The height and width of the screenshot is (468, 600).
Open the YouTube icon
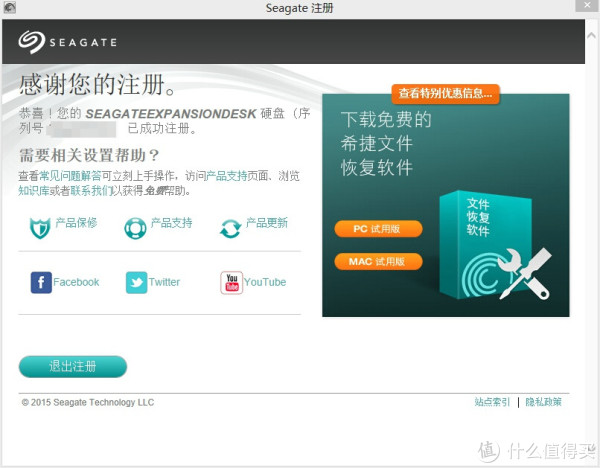(232, 282)
